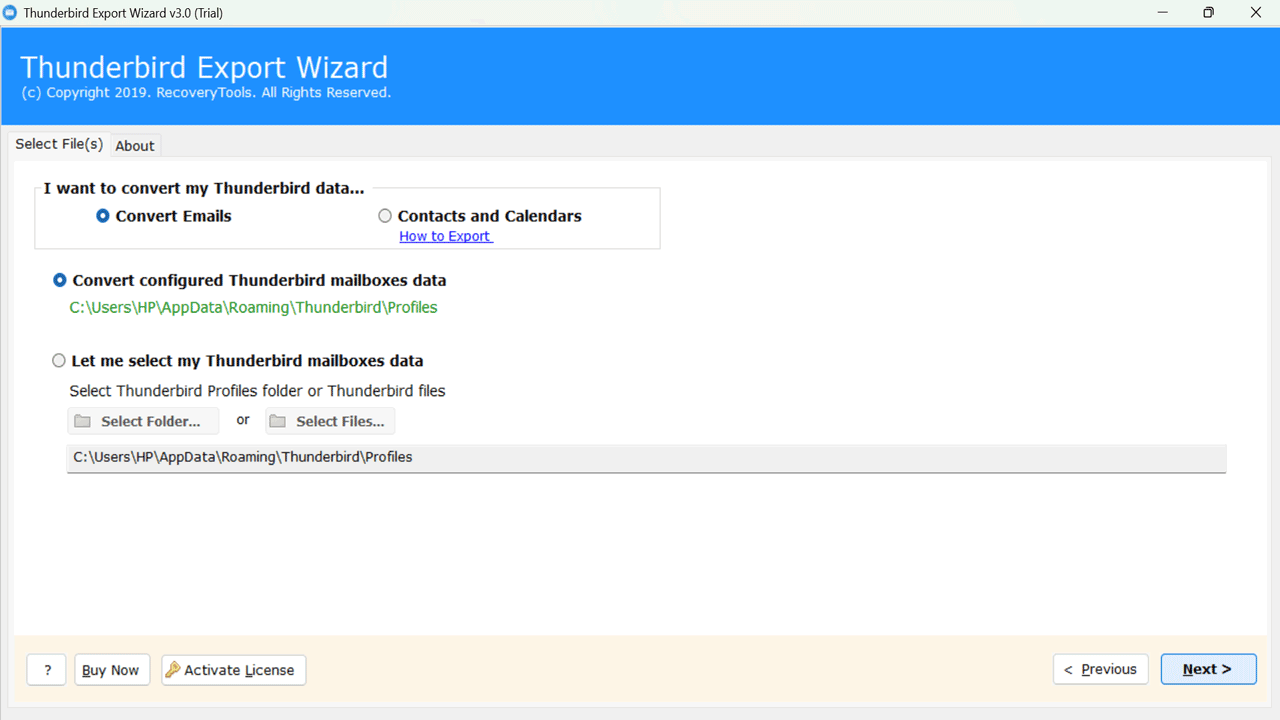This screenshot has height=720, width=1280.
Task: Click the Thunderbird Export Wizard title bar icon
Action: point(11,13)
